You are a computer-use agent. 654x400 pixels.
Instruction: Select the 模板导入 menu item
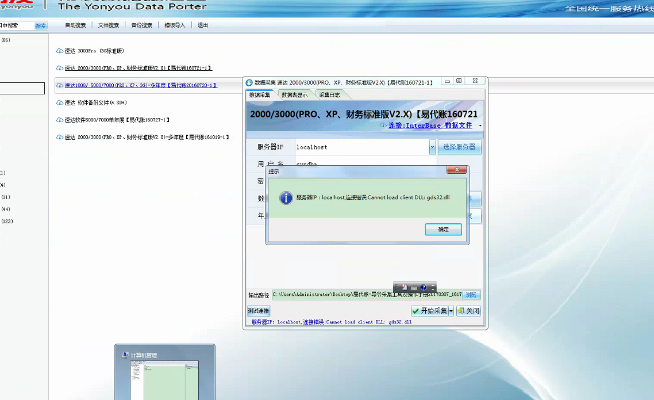point(174,23)
